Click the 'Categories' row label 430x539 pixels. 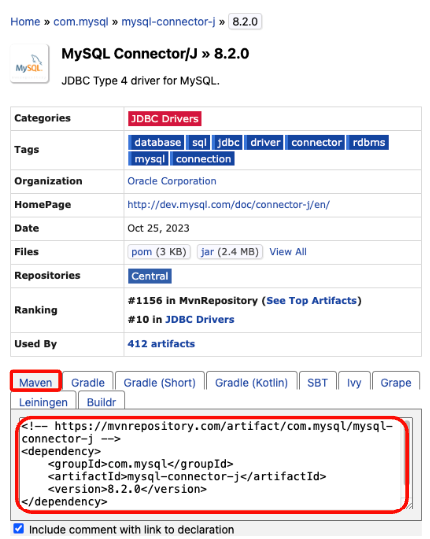pyautogui.click(x=43, y=118)
